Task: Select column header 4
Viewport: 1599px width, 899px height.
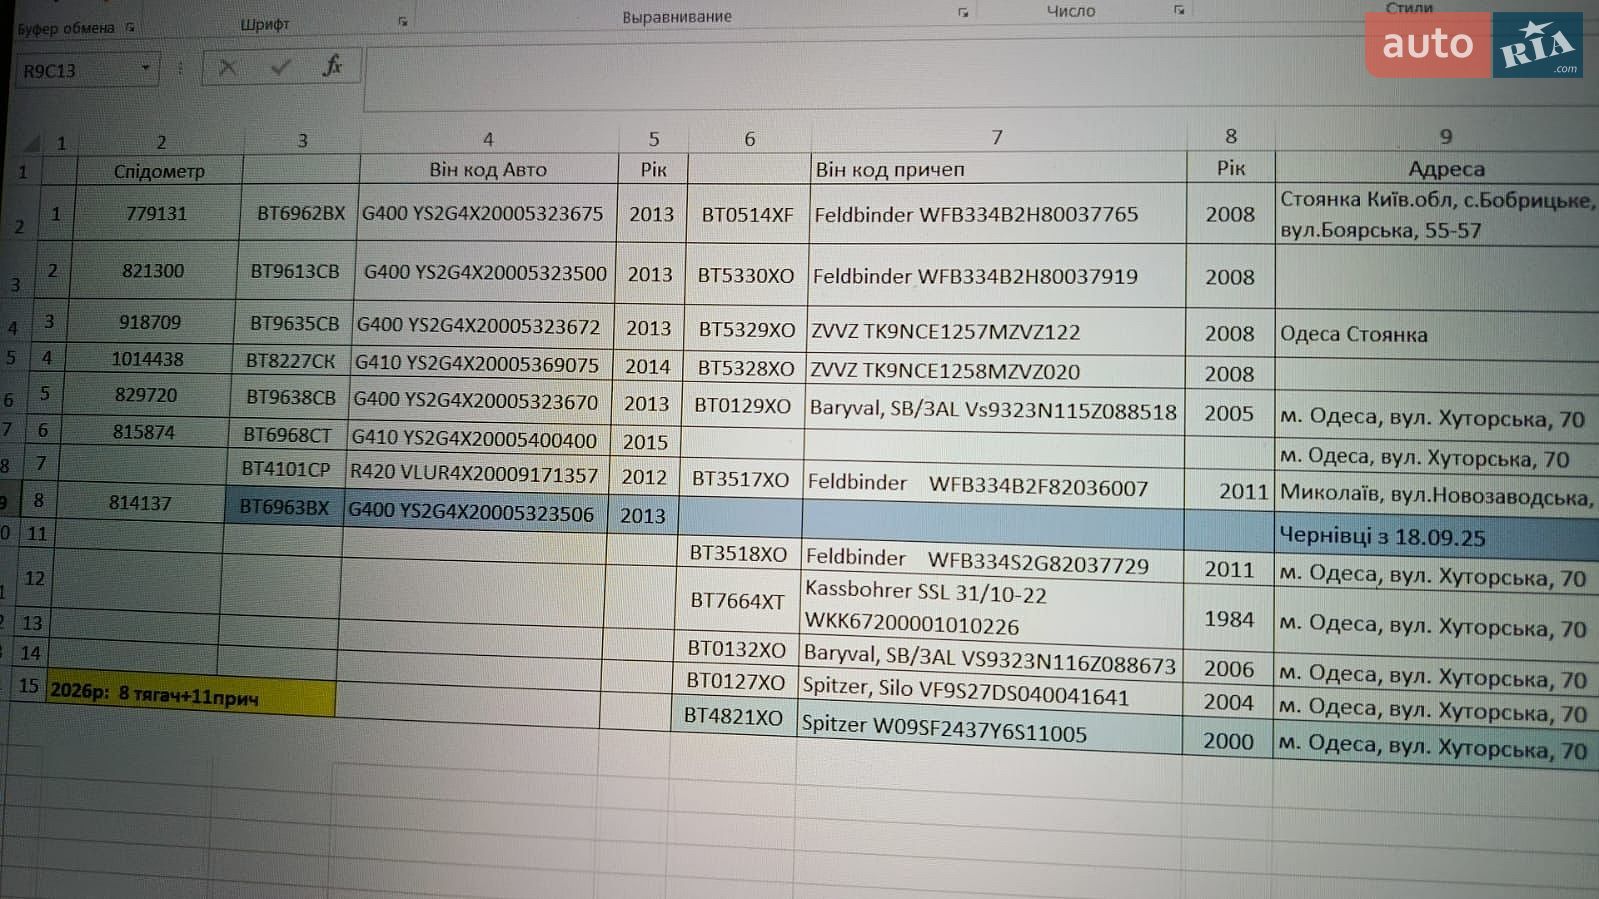Action: (488, 140)
